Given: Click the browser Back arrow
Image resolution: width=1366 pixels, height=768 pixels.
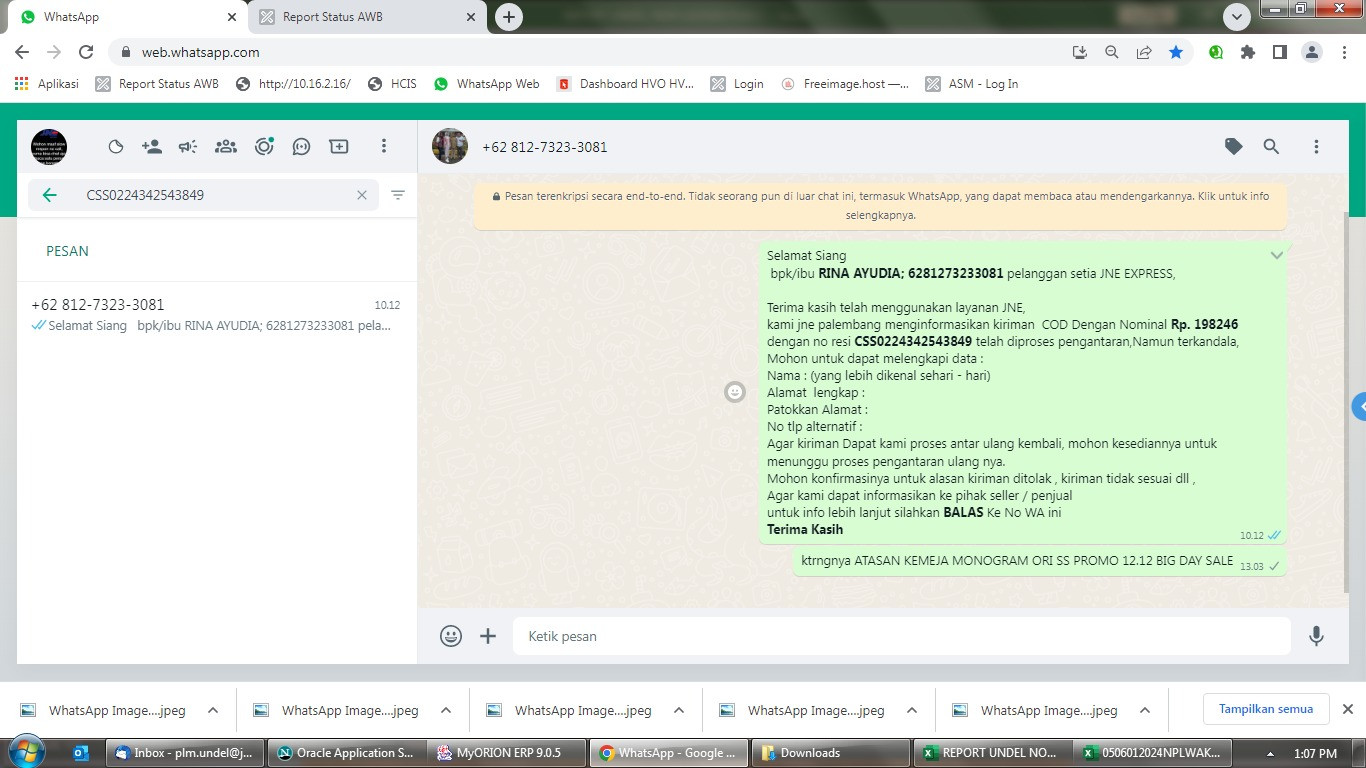Looking at the screenshot, I should [x=22, y=52].
